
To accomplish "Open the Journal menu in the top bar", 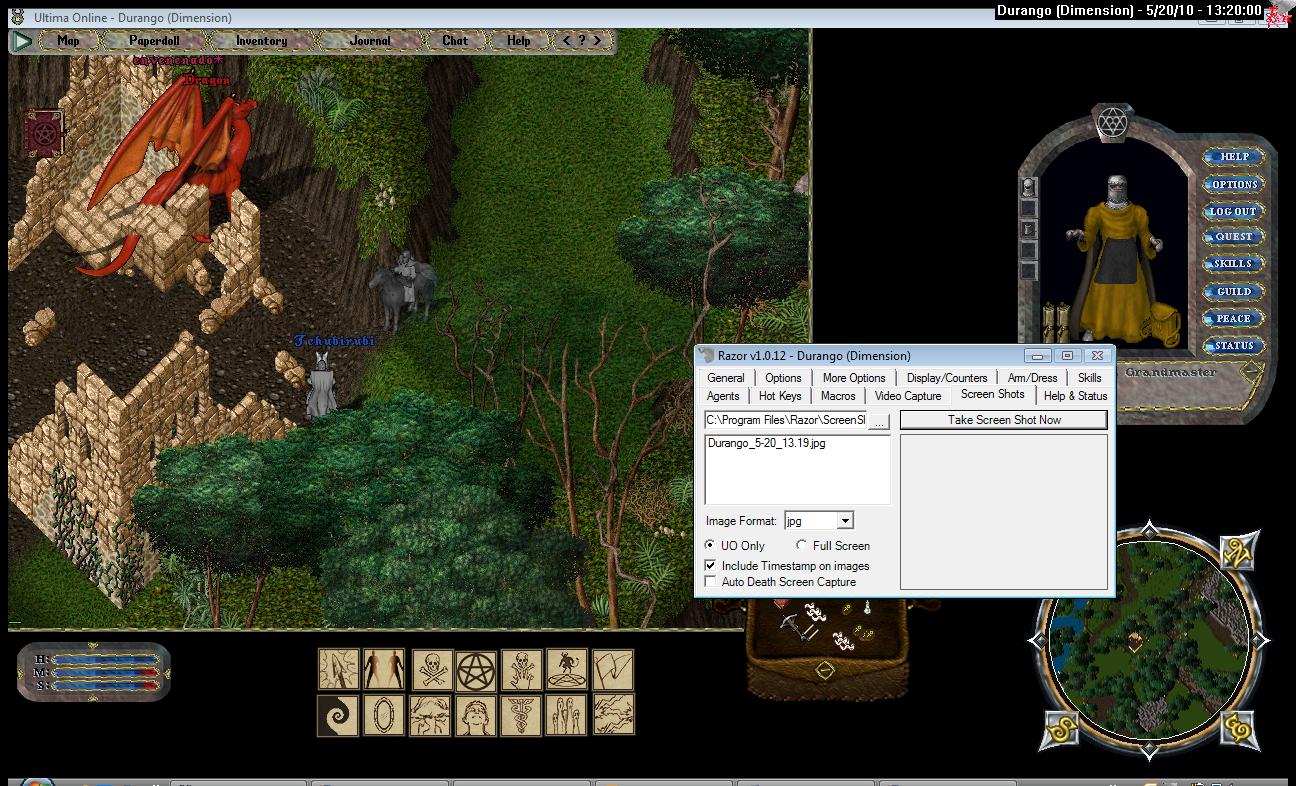I will (x=370, y=41).
